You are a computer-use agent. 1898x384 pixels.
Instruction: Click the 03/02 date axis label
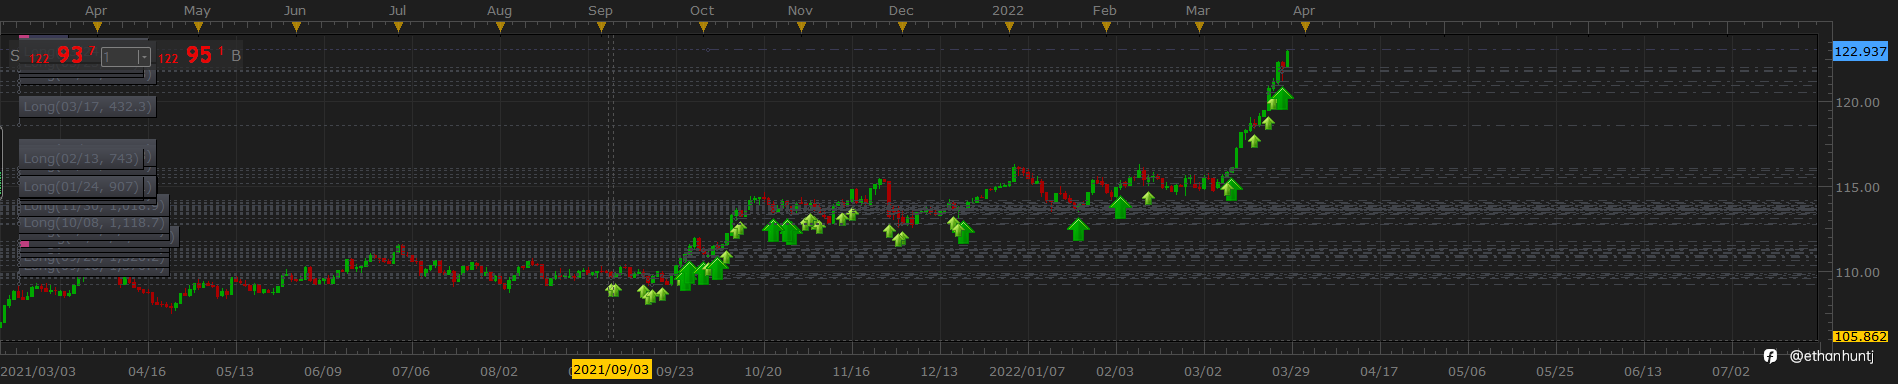click(x=1203, y=371)
